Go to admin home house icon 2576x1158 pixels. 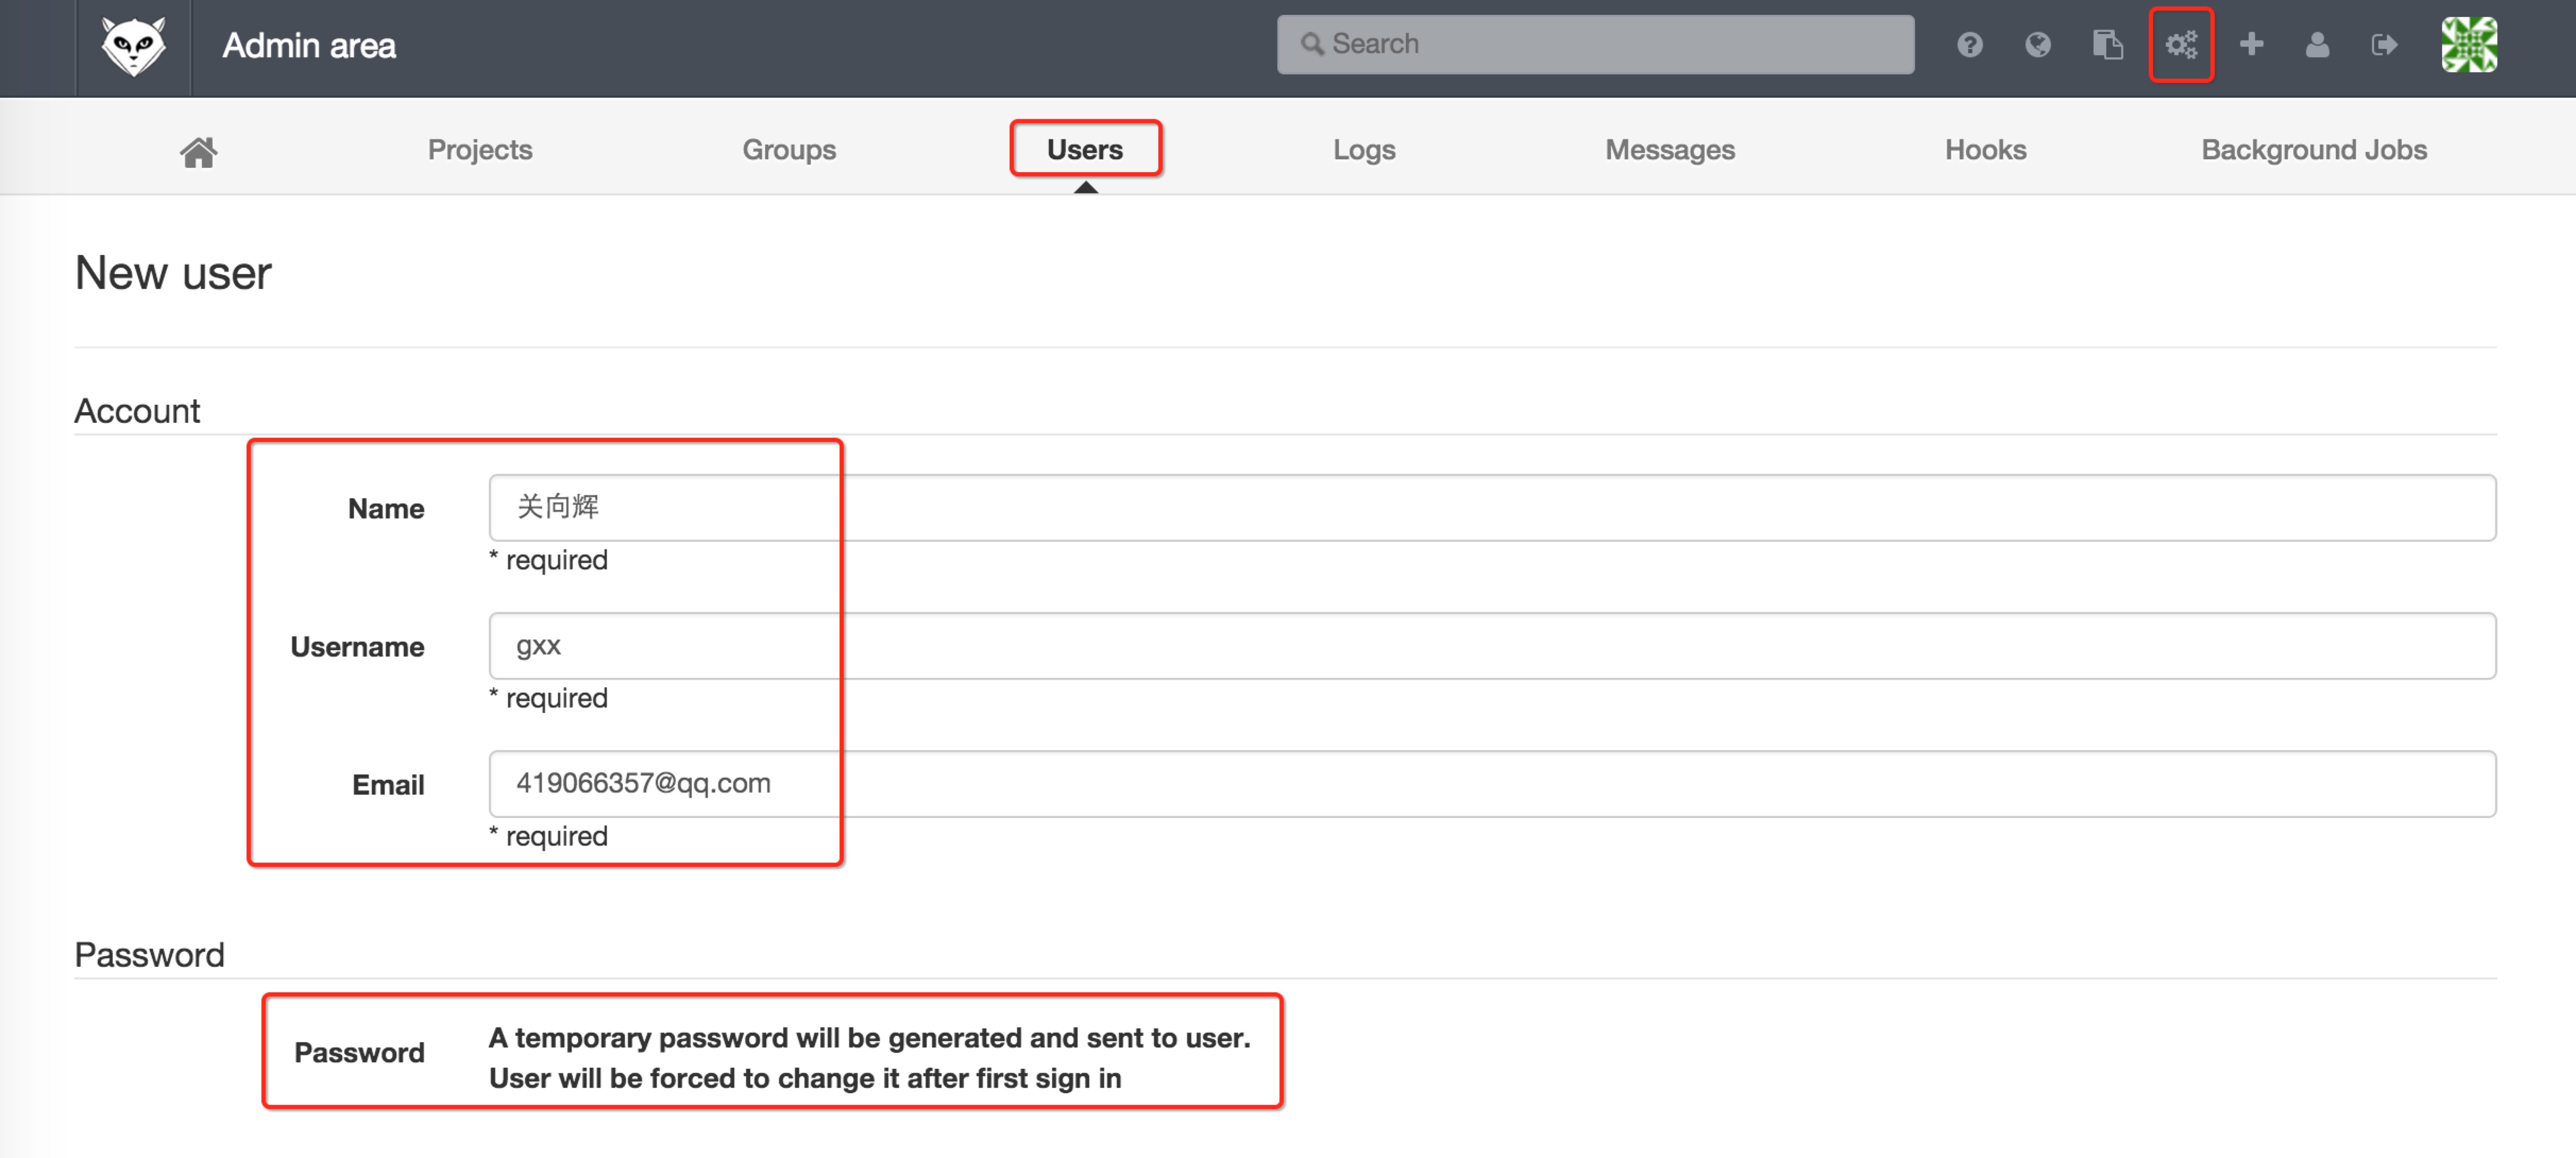point(198,152)
